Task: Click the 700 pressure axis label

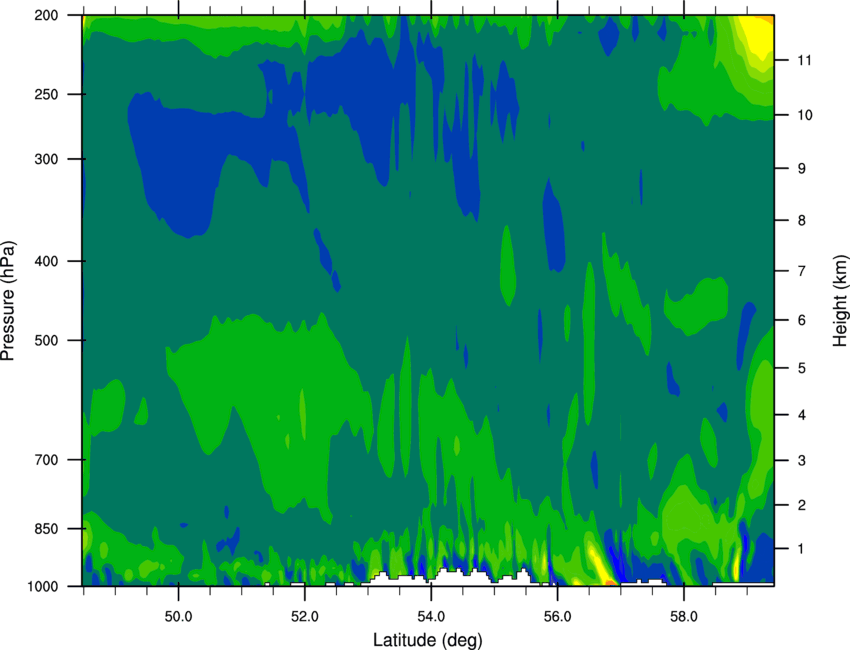Action: [46, 460]
